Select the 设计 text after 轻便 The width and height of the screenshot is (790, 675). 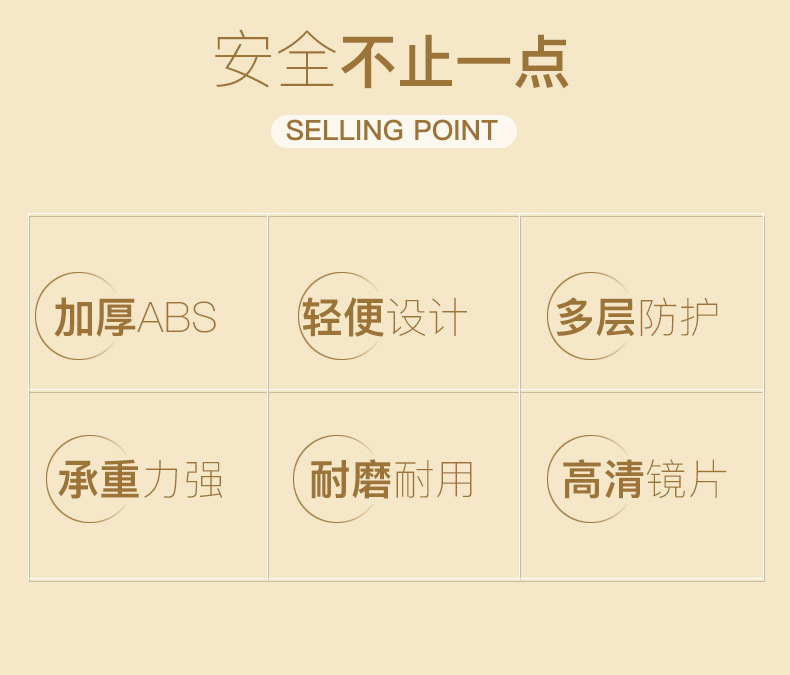coord(427,318)
